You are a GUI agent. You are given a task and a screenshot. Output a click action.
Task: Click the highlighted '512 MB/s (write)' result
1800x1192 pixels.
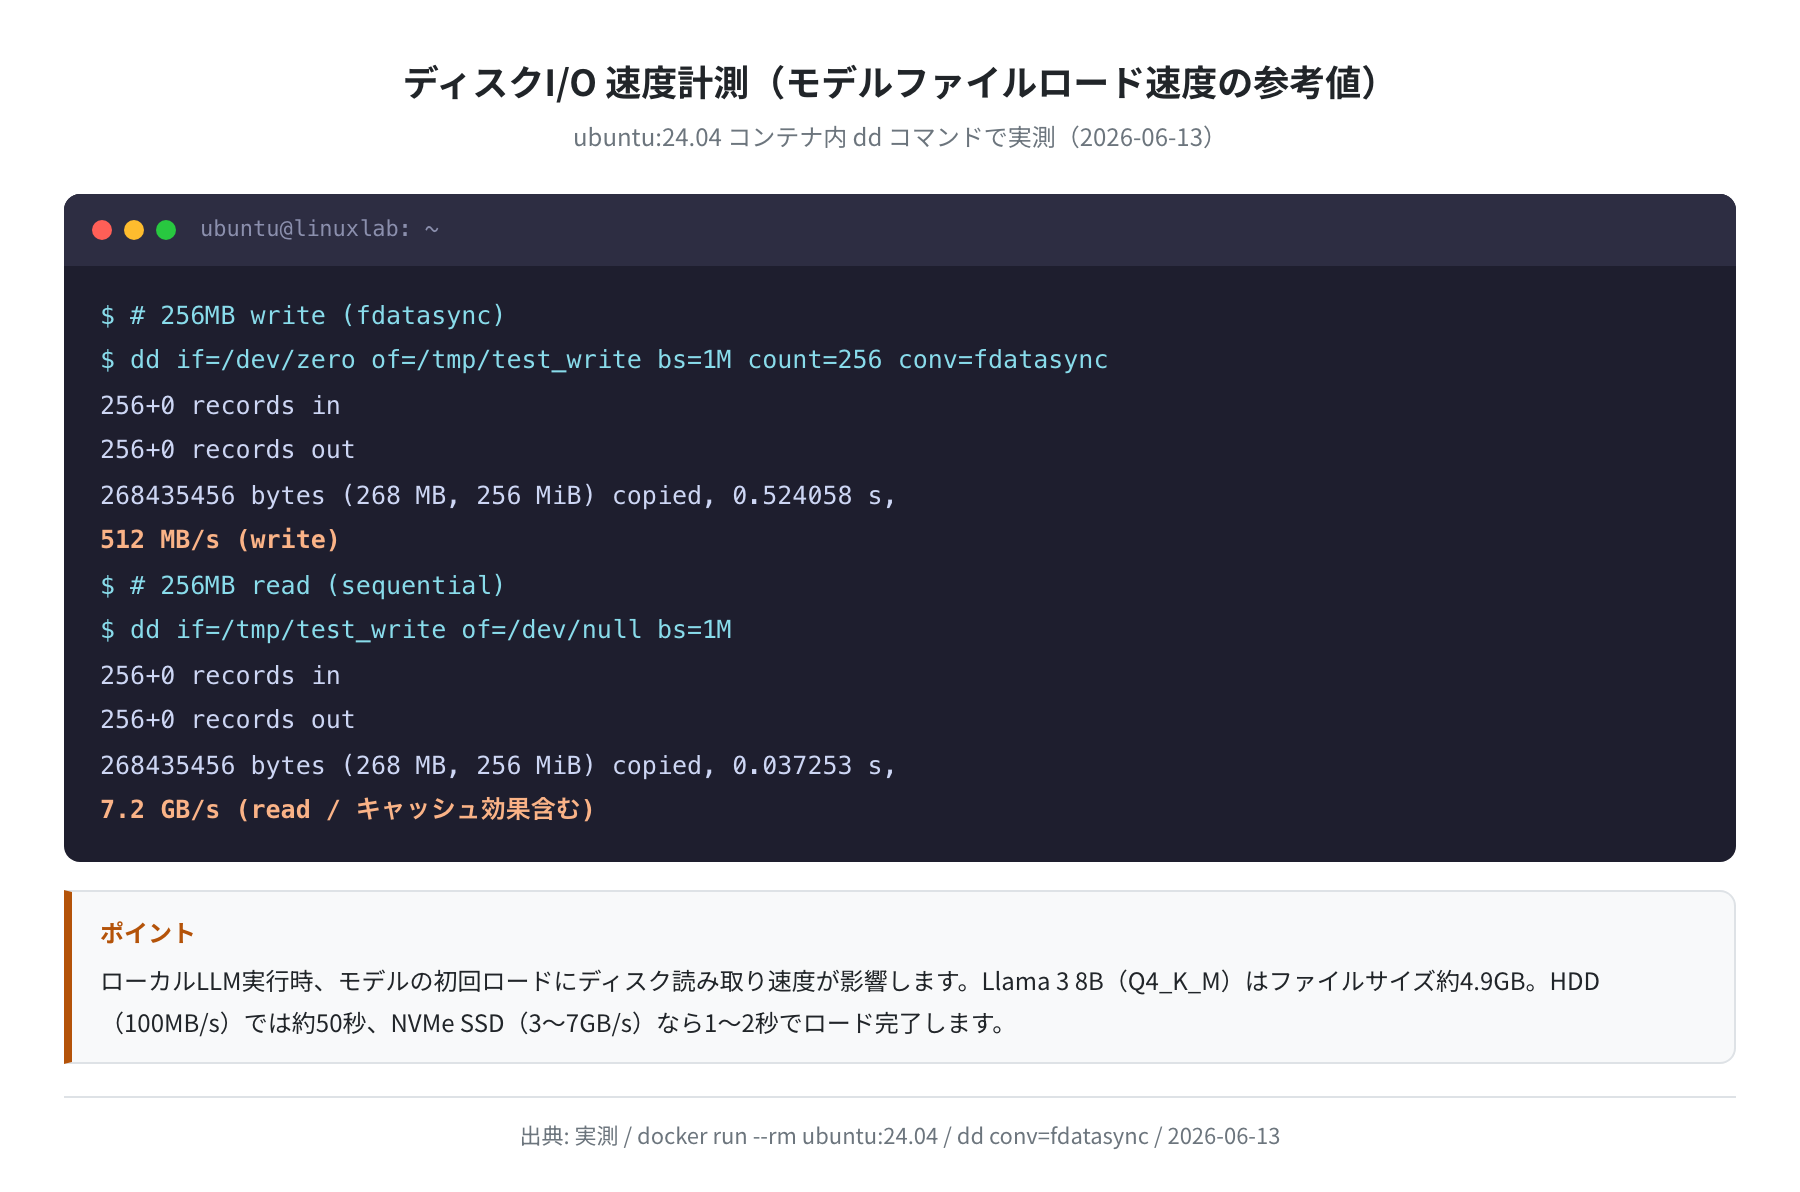pos(220,540)
